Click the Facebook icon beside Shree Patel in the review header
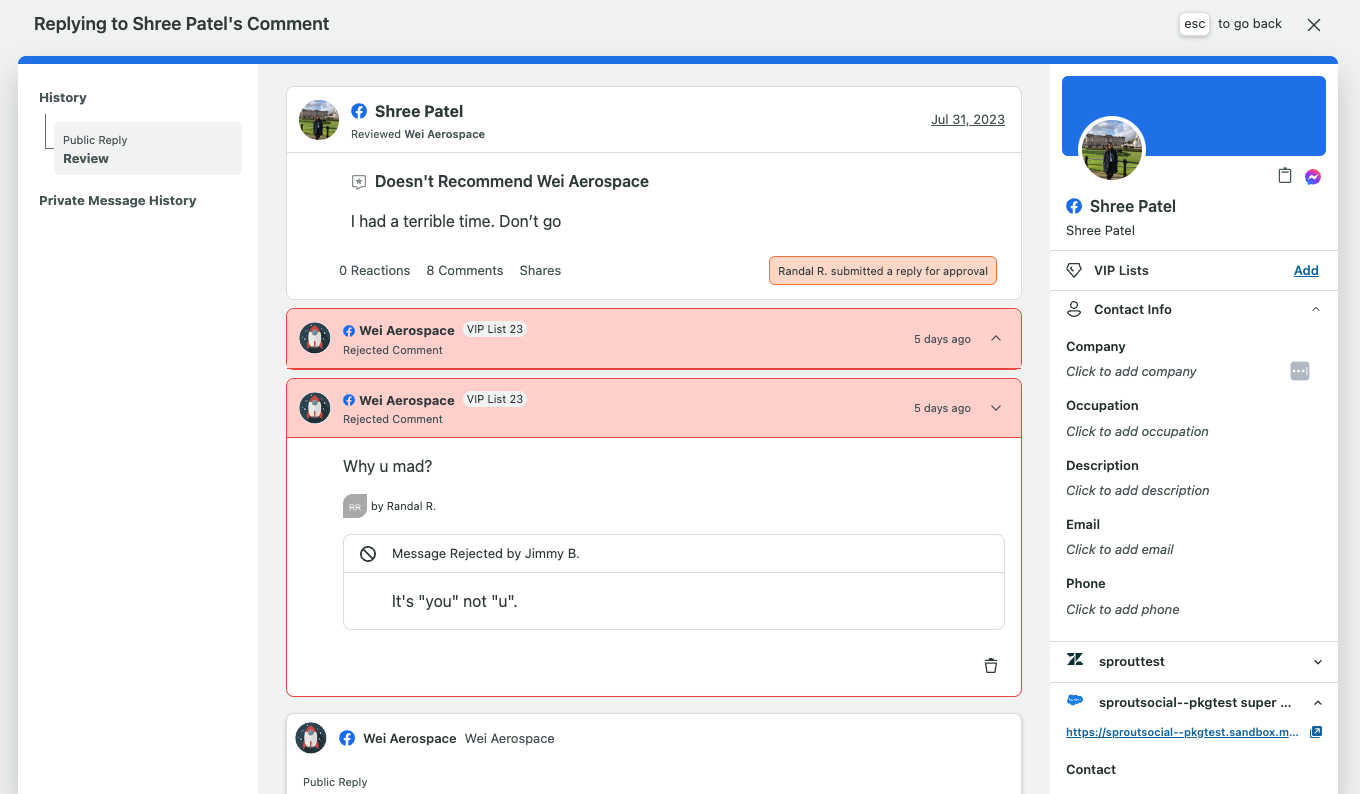This screenshot has width=1360, height=794. (x=359, y=111)
